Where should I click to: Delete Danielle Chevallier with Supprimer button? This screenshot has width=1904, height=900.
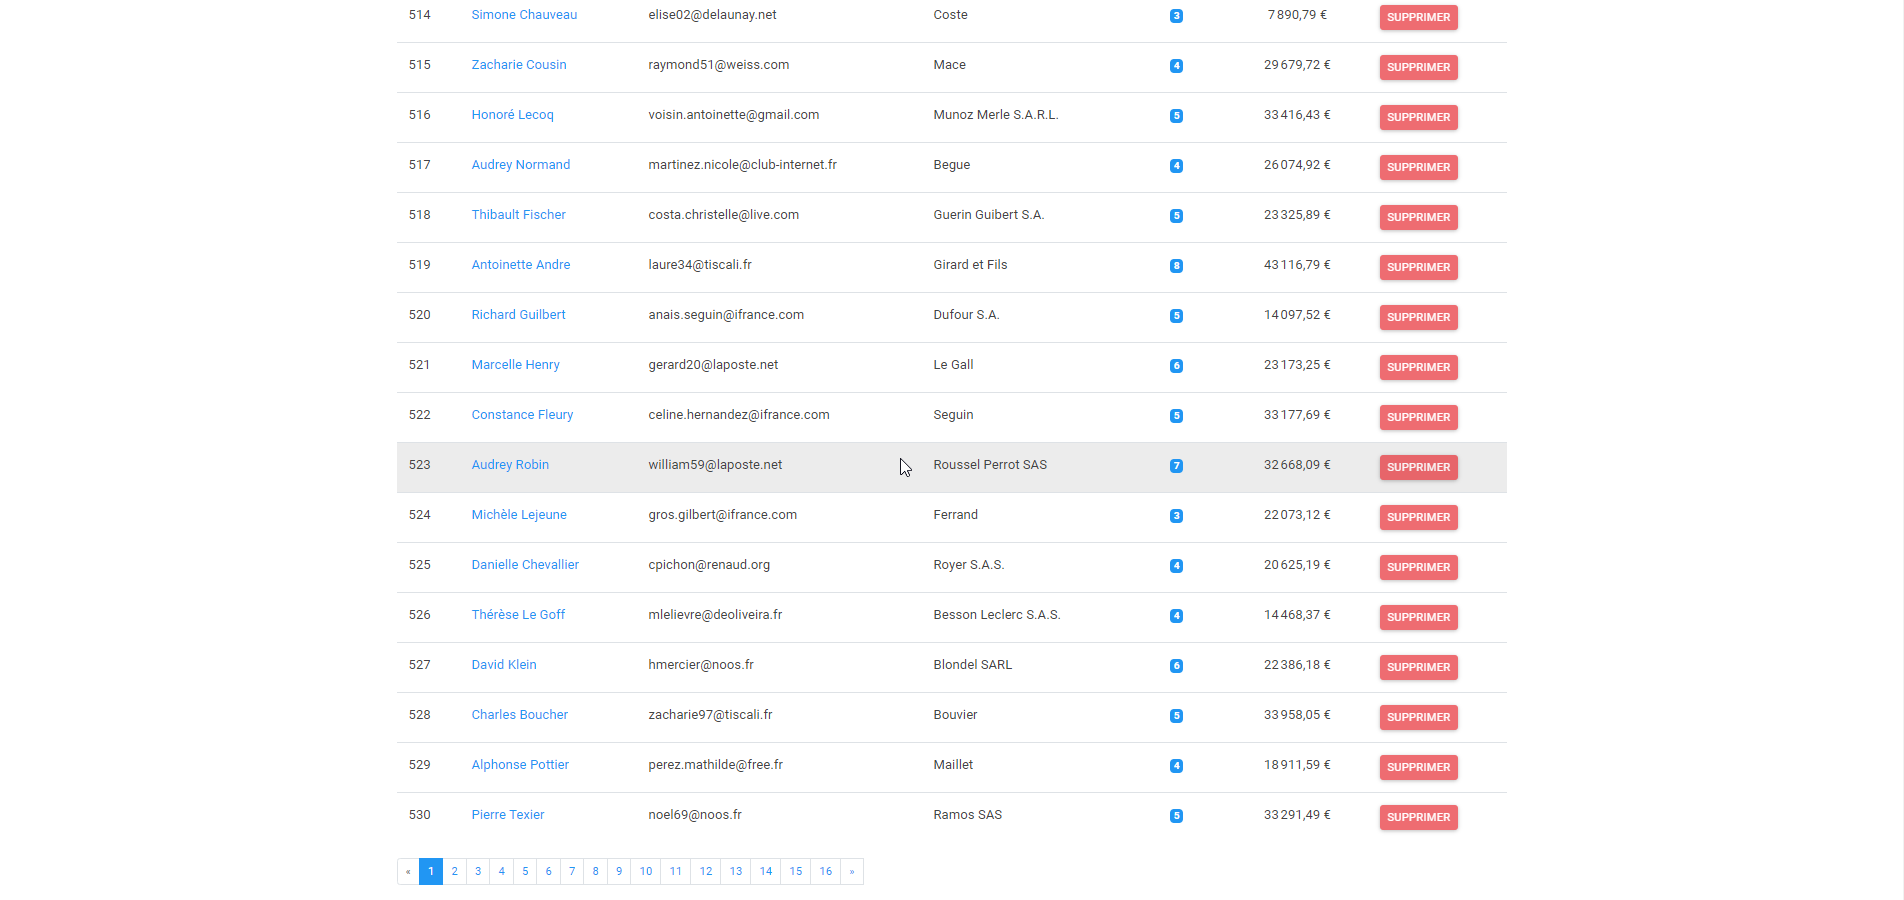[1418, 567]
